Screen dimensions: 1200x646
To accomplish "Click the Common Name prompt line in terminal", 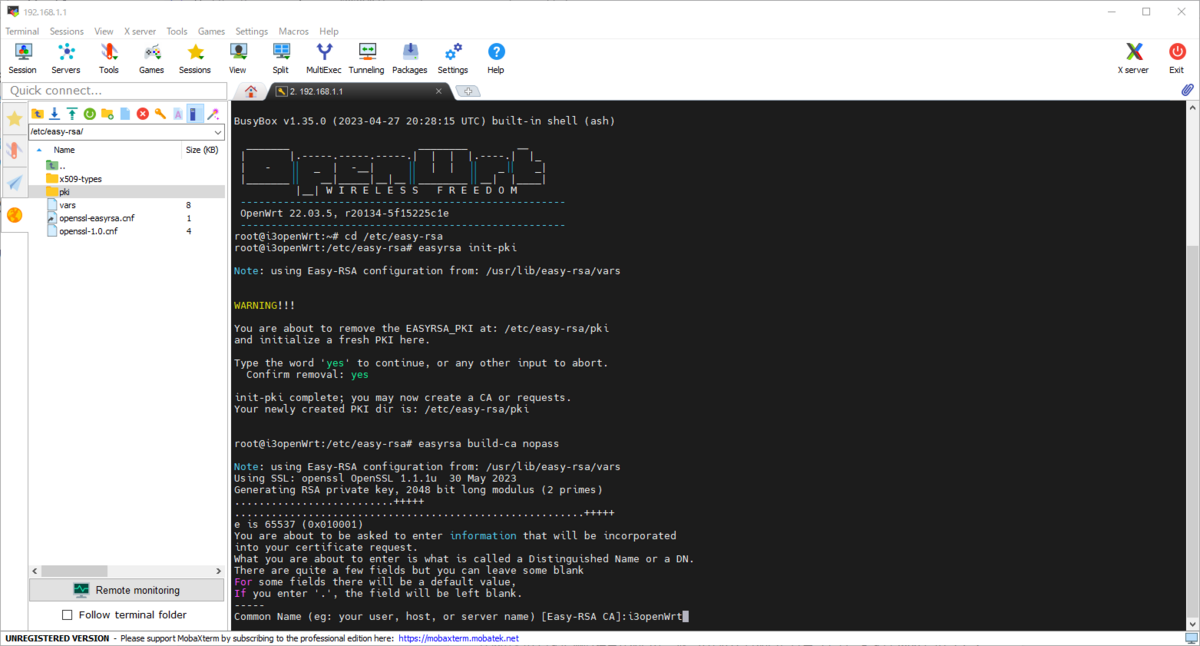I will [461, 617].
